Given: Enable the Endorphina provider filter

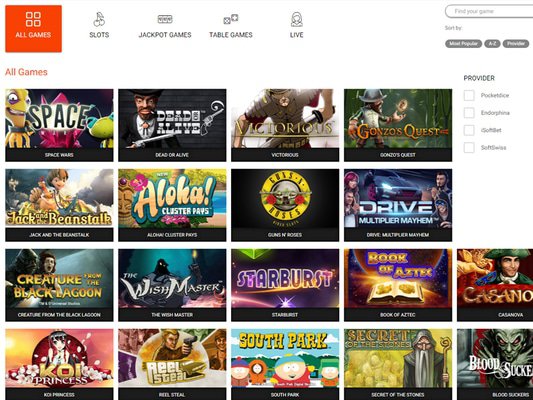Looking at the screenshot, I should coord(469,112).
